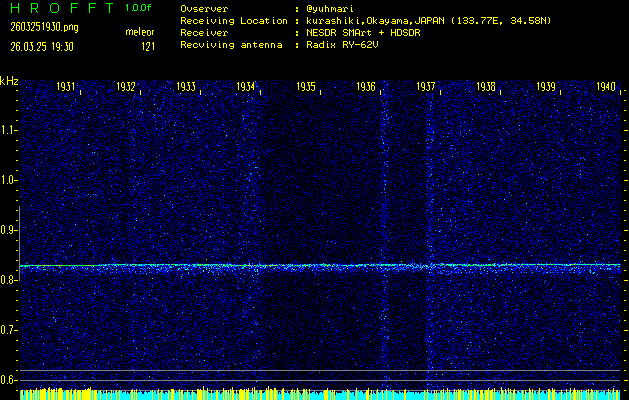Image resolution: width=629 pixels, height=400 pixels.
Task: Select the 0.9 kHz axis label
Action: [x=9, y=230]
